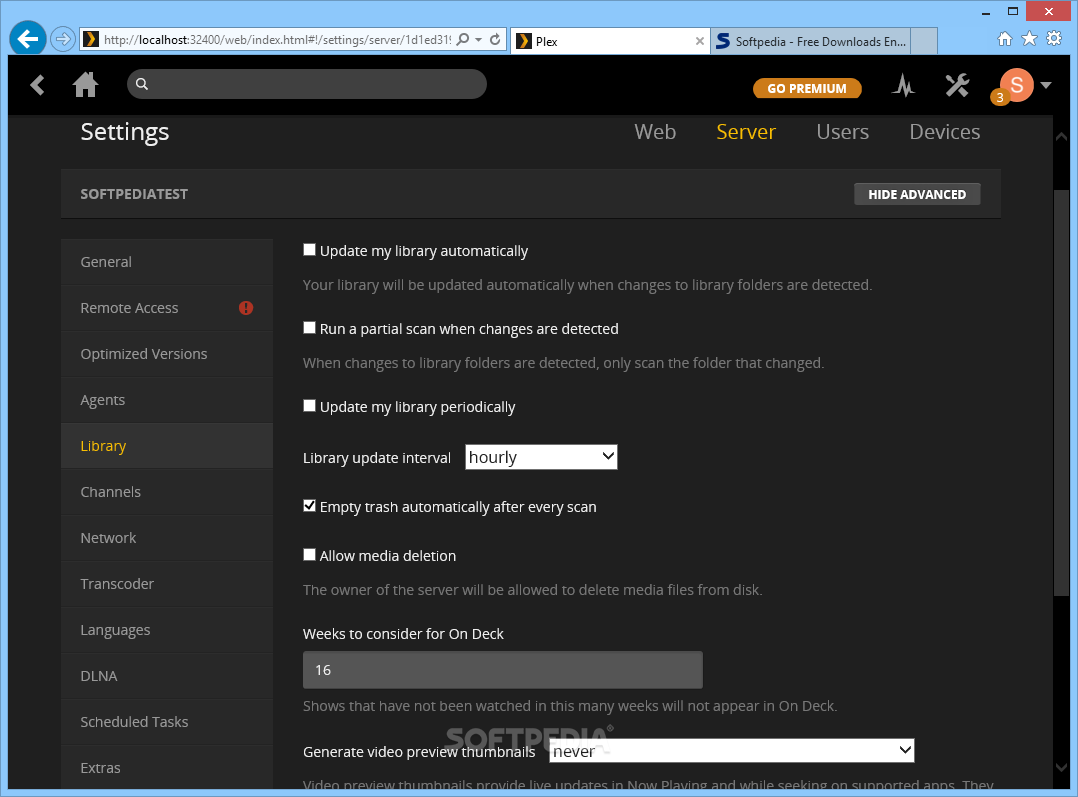Viewport: 1078px width, 797px height.
Task: Click the address bar search magnifier
Action: [463, 39]
